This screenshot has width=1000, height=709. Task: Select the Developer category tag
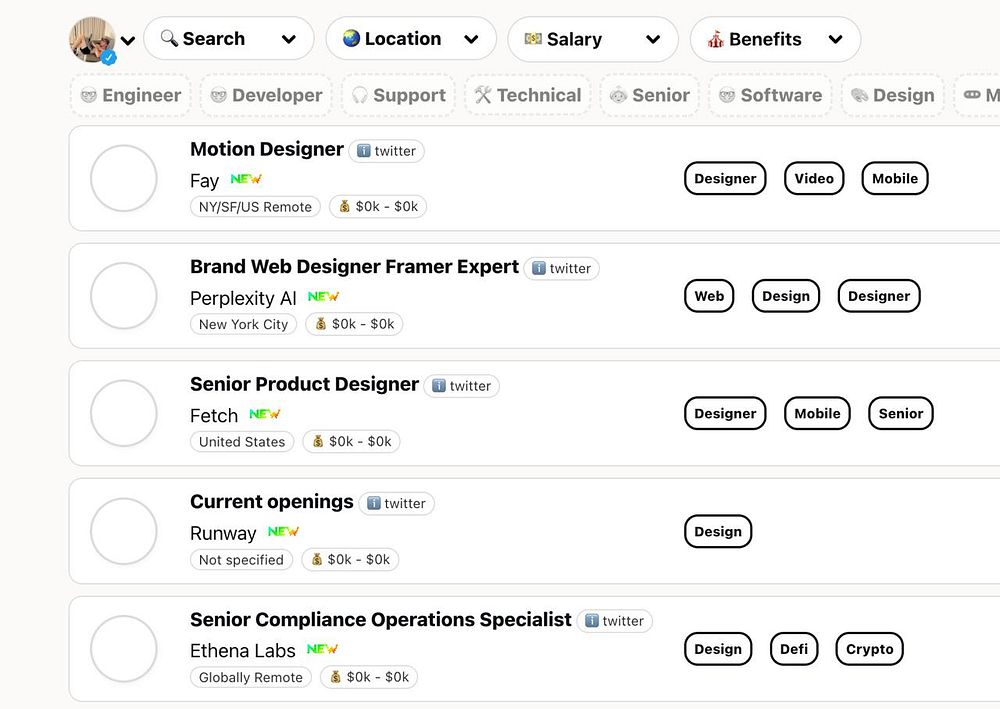click(266, 95)
